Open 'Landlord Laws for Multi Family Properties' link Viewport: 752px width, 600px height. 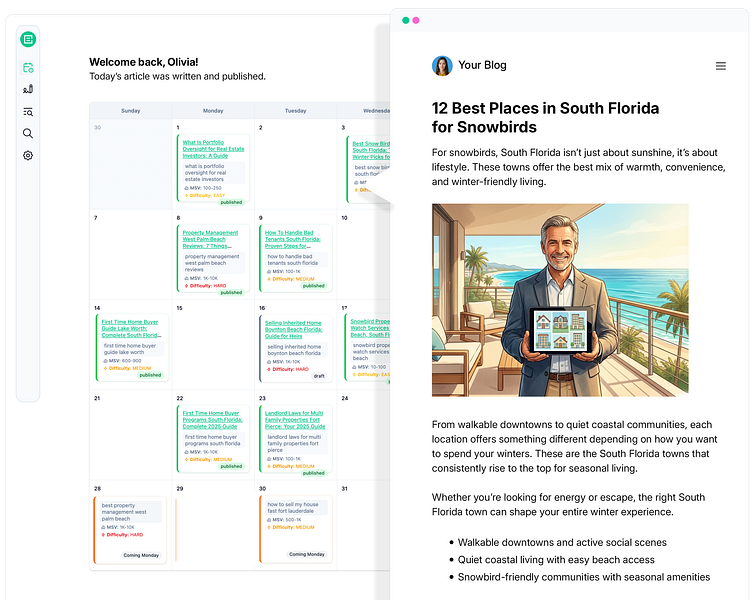pyautogui.click(x=295, y=420)
